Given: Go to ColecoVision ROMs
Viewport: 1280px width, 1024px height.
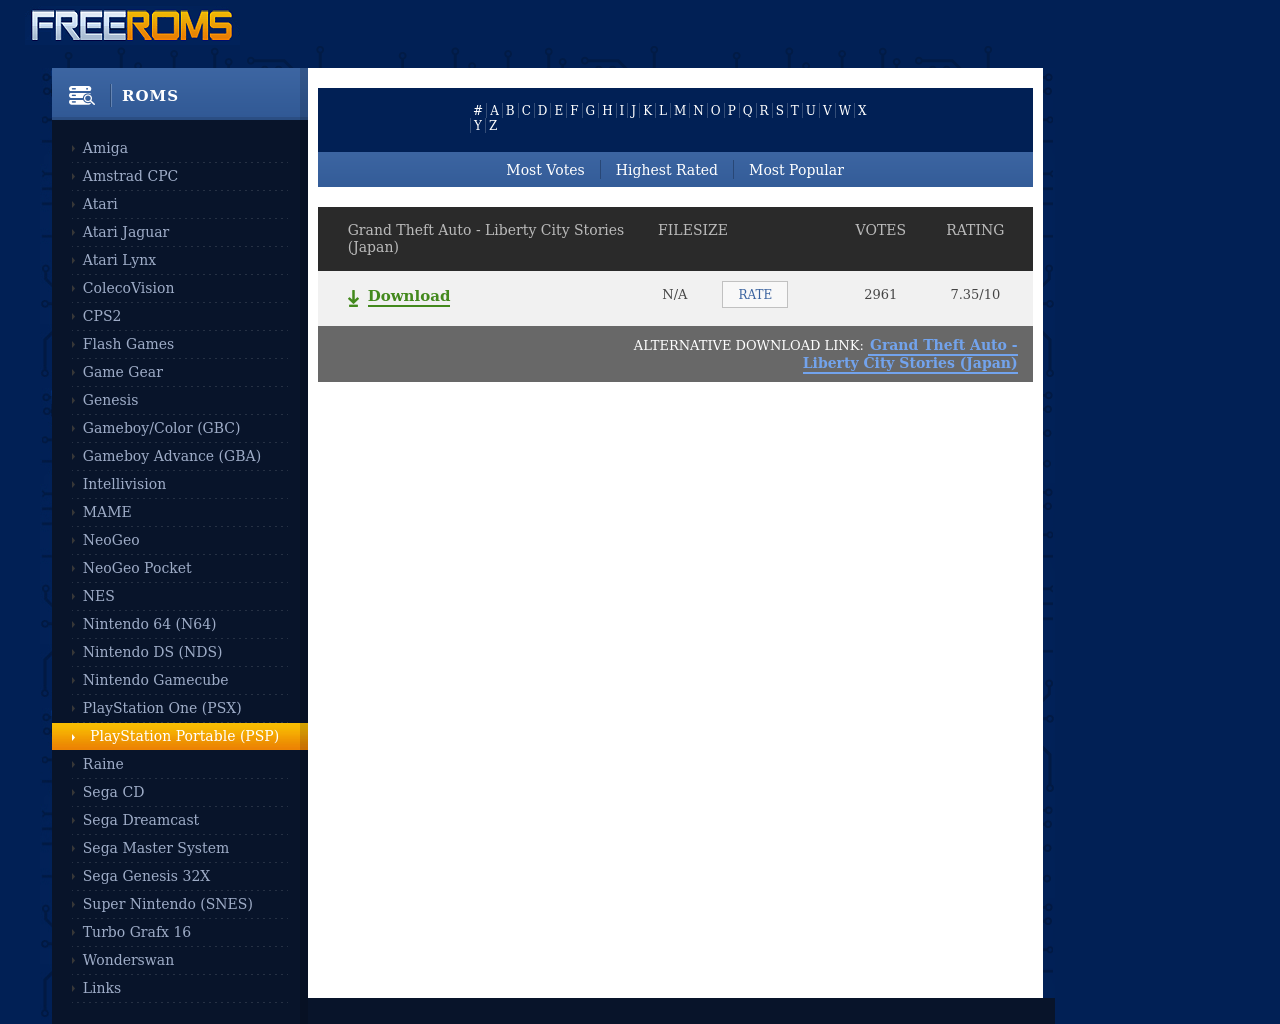Looking at the screenshot, I should tap(128, 288).
